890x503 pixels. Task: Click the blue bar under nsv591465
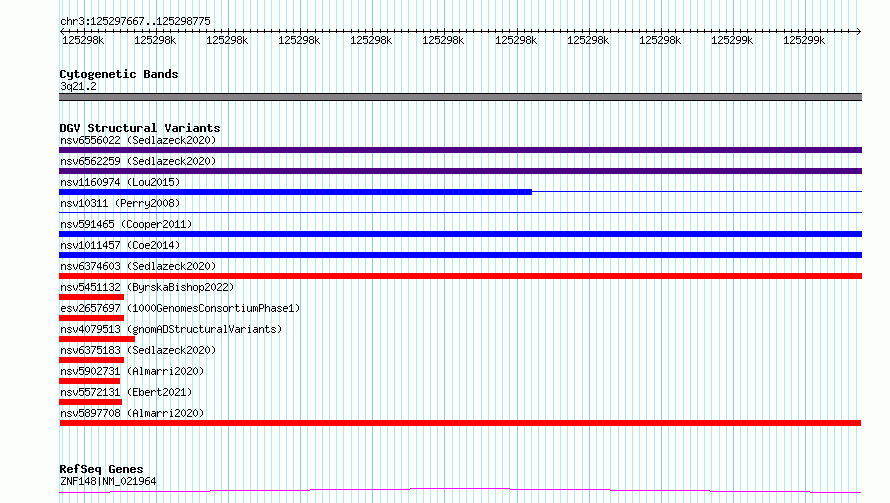(x=460, y=234)
